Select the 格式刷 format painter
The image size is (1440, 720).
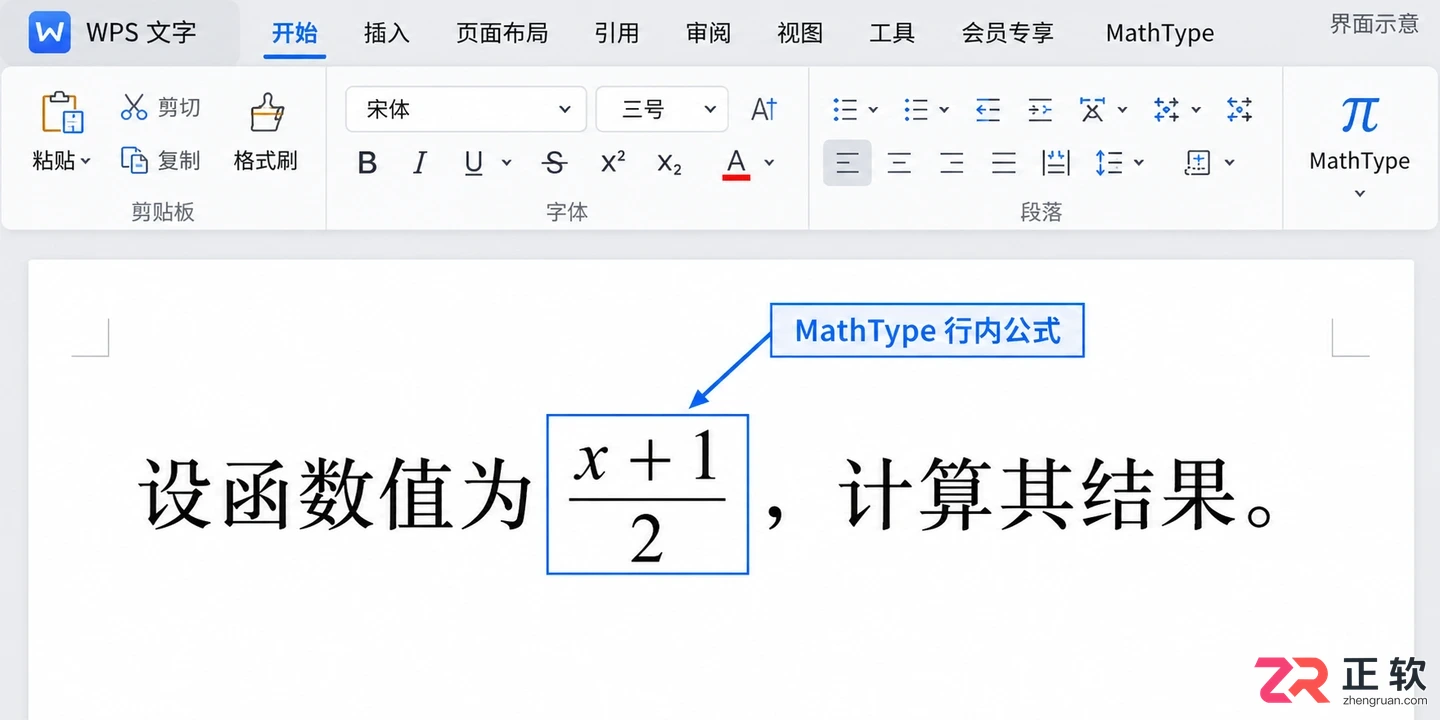coord(266,132)
